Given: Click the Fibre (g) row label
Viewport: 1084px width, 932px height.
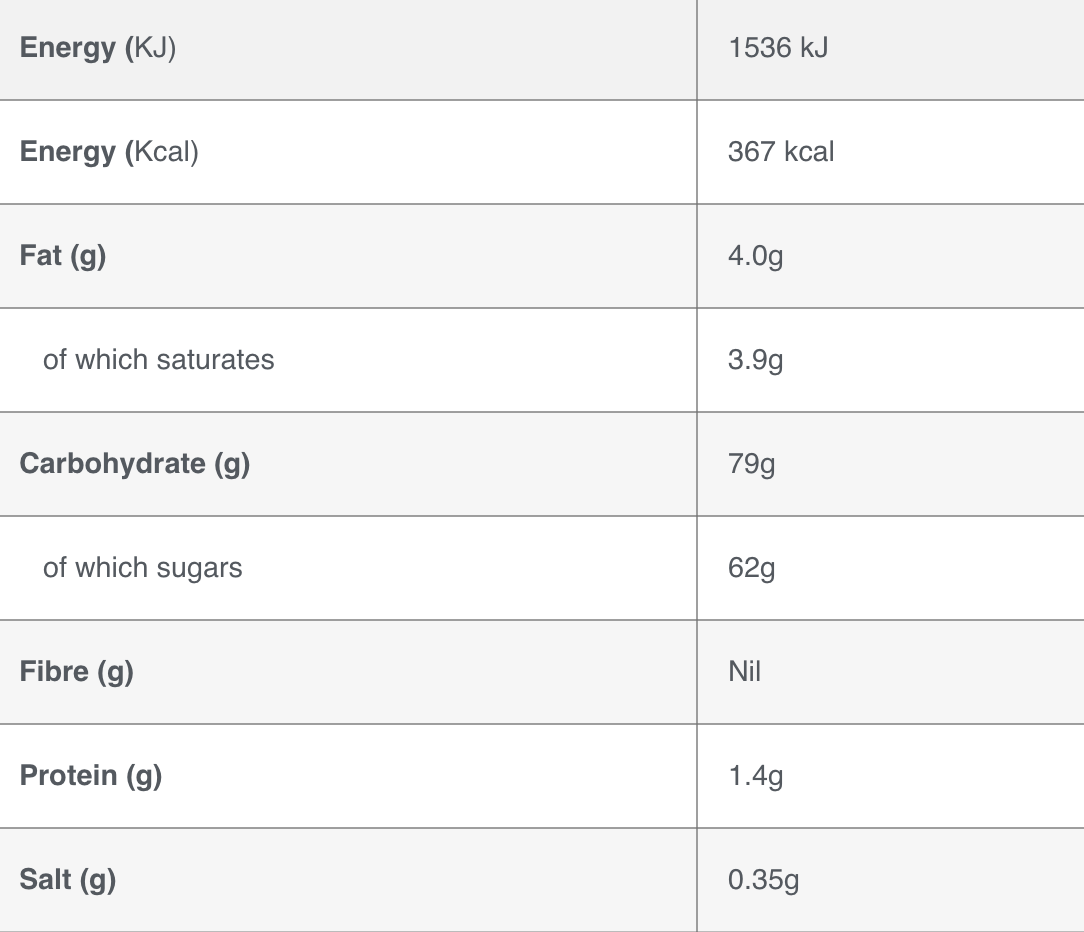Looking at the screenshot, I should (77, 672).
